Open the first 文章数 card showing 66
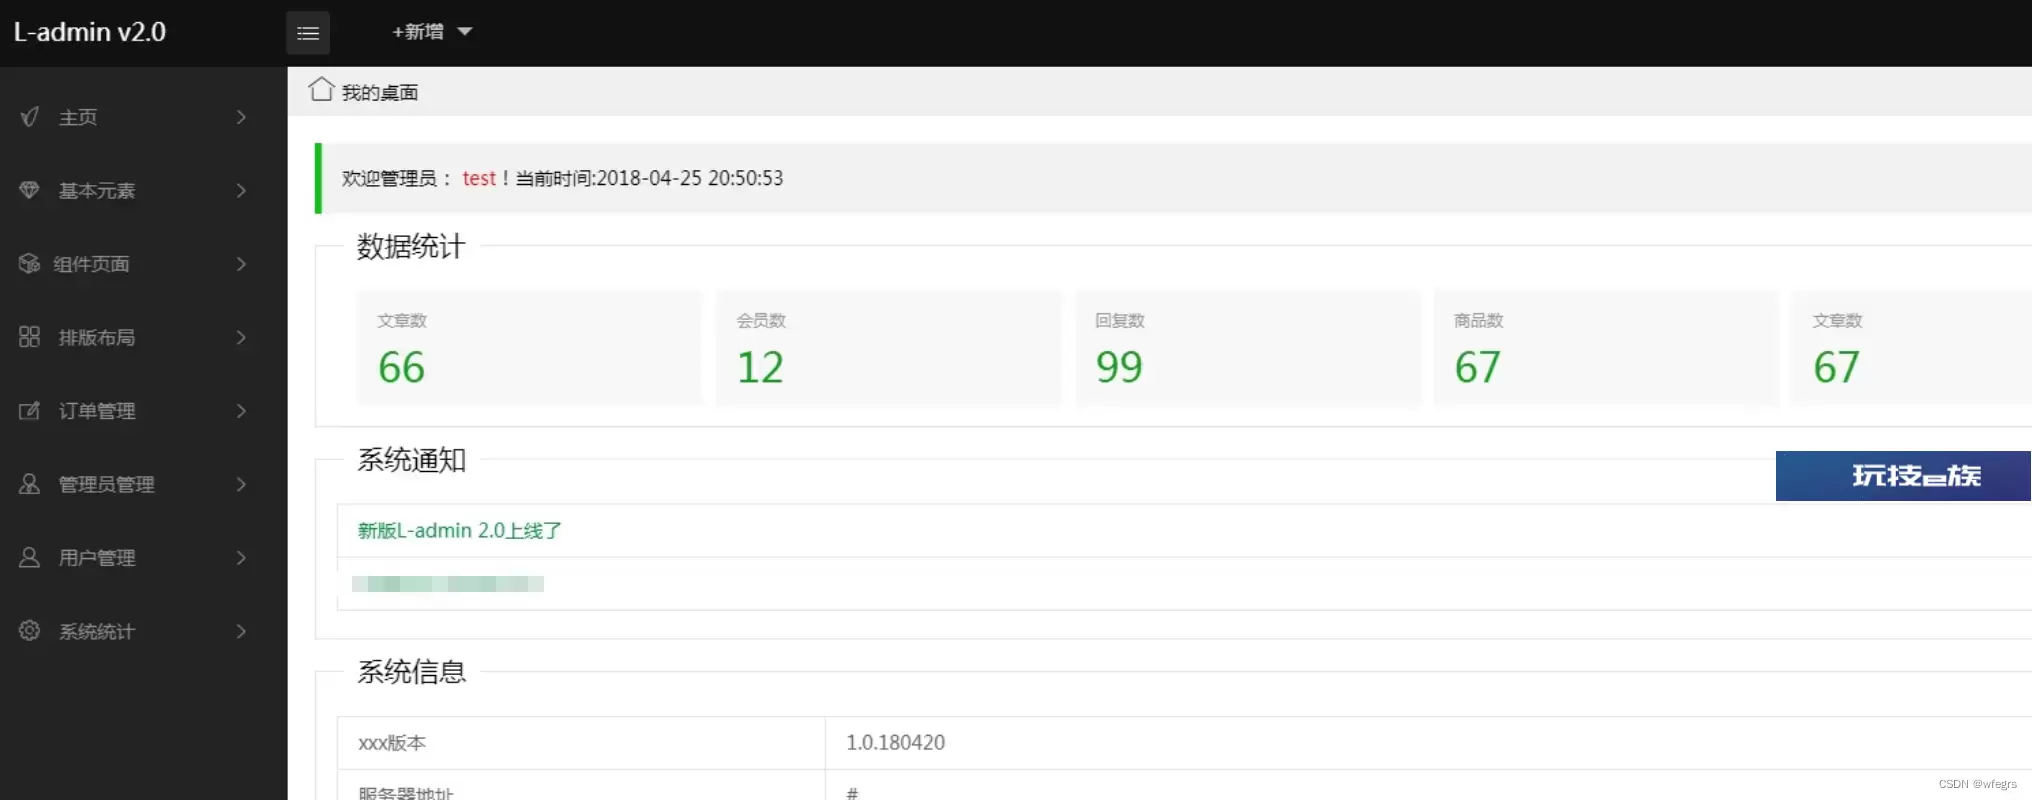Viewport: 2032px width, 800px height. 530,348
